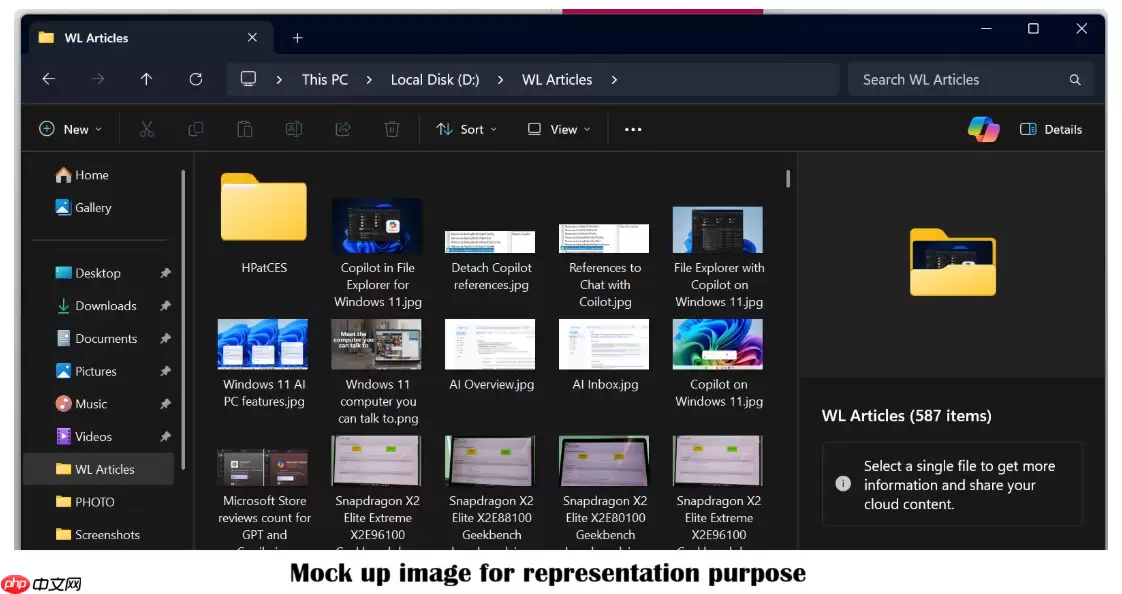Navigate to Local Disk (D:) via breadcrumb
1122x594 pixels.
click(x=434, y=79)
